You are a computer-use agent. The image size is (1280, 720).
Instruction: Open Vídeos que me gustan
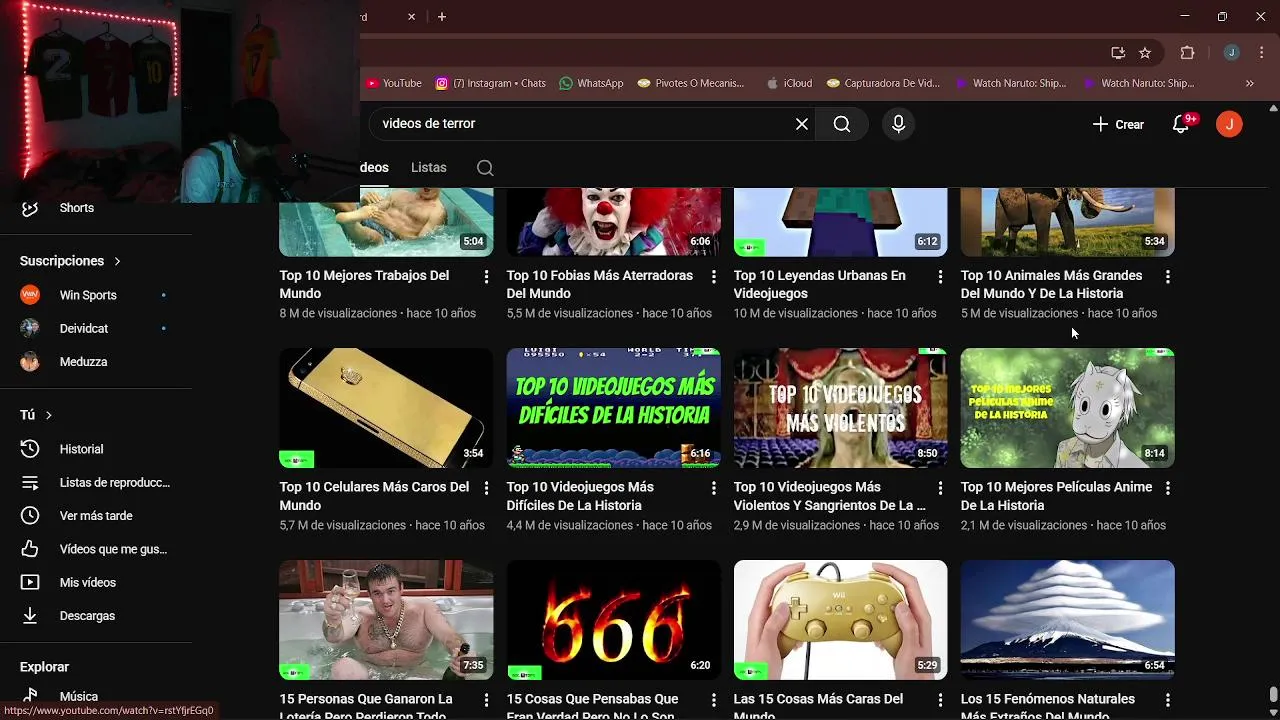coord(96,549)
